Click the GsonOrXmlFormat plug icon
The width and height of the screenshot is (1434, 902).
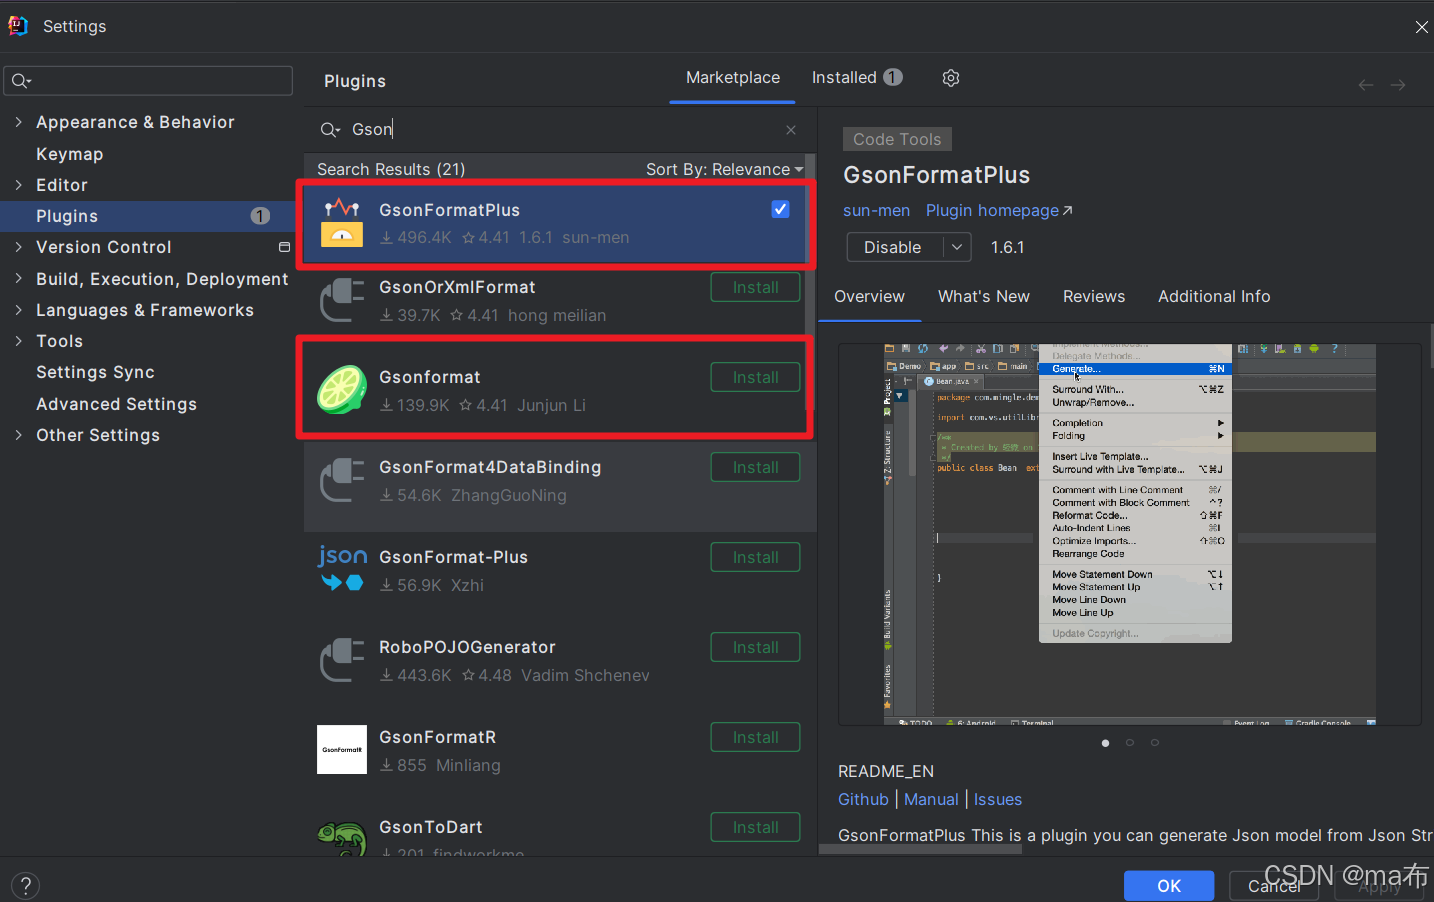point(342,299)
